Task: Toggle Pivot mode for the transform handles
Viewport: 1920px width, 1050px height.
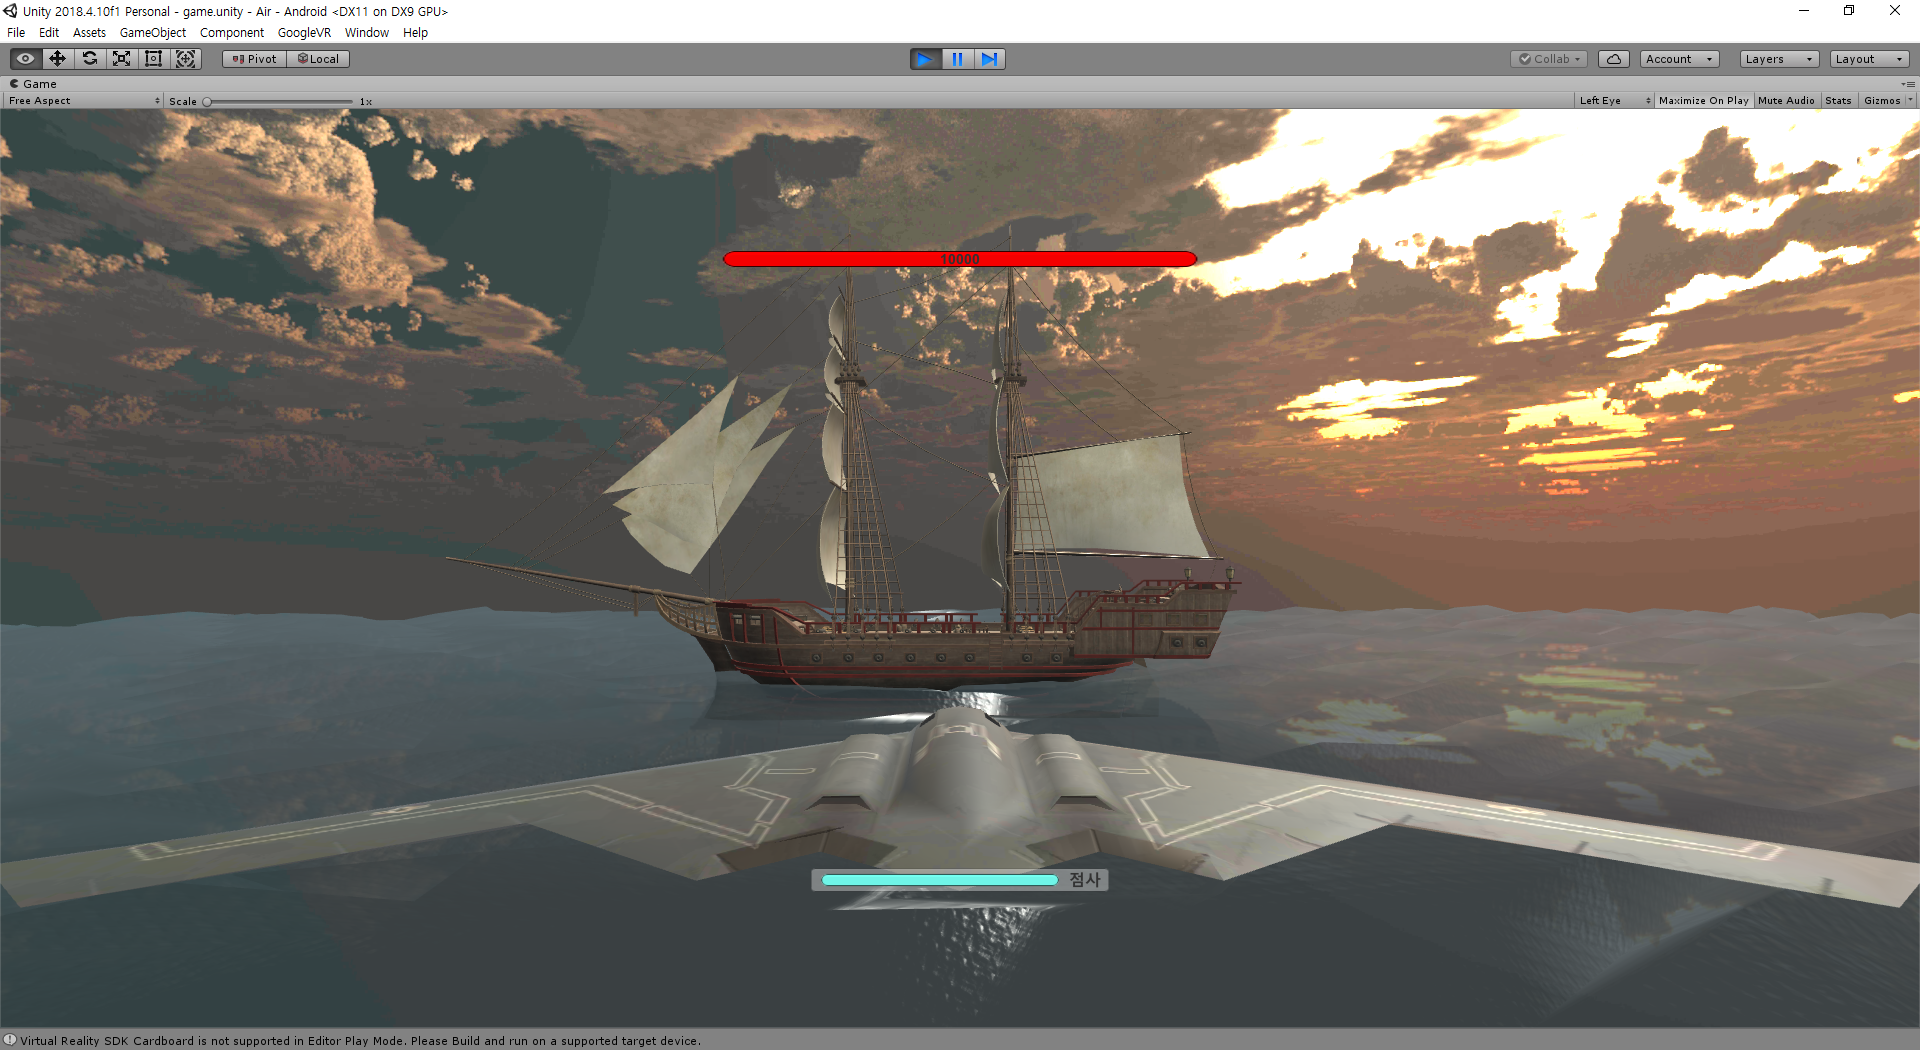Action: [x=253, y=58]
